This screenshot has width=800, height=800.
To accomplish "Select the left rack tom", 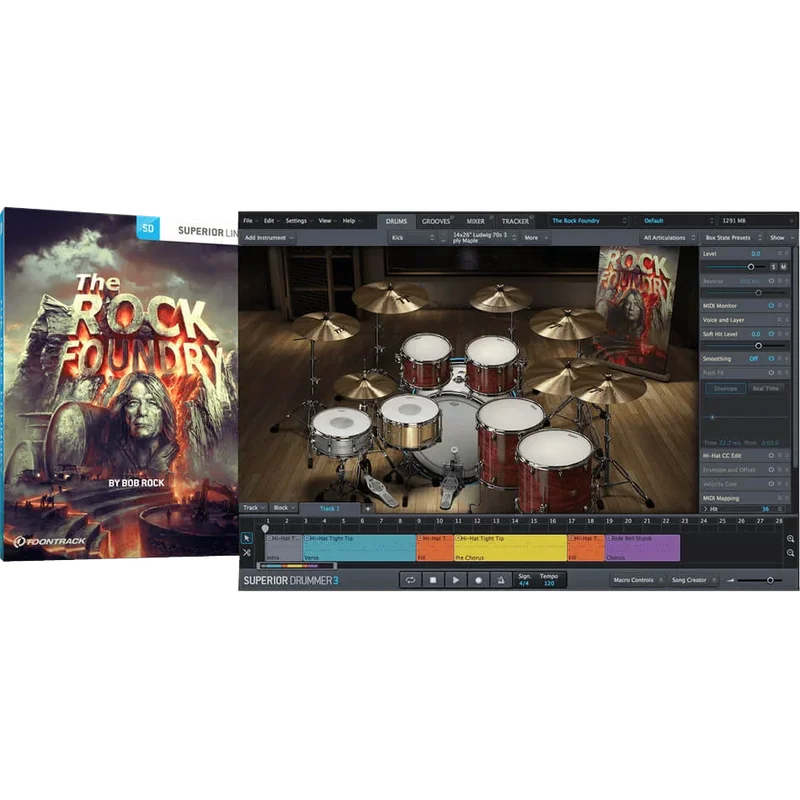I will (x=426, y=361).
